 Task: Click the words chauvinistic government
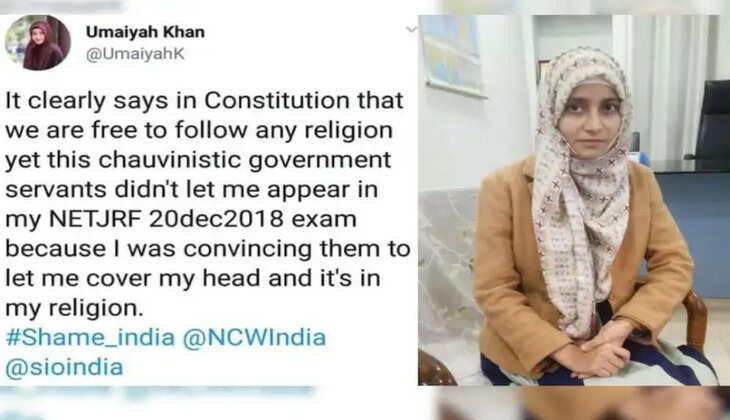[245, 160]
